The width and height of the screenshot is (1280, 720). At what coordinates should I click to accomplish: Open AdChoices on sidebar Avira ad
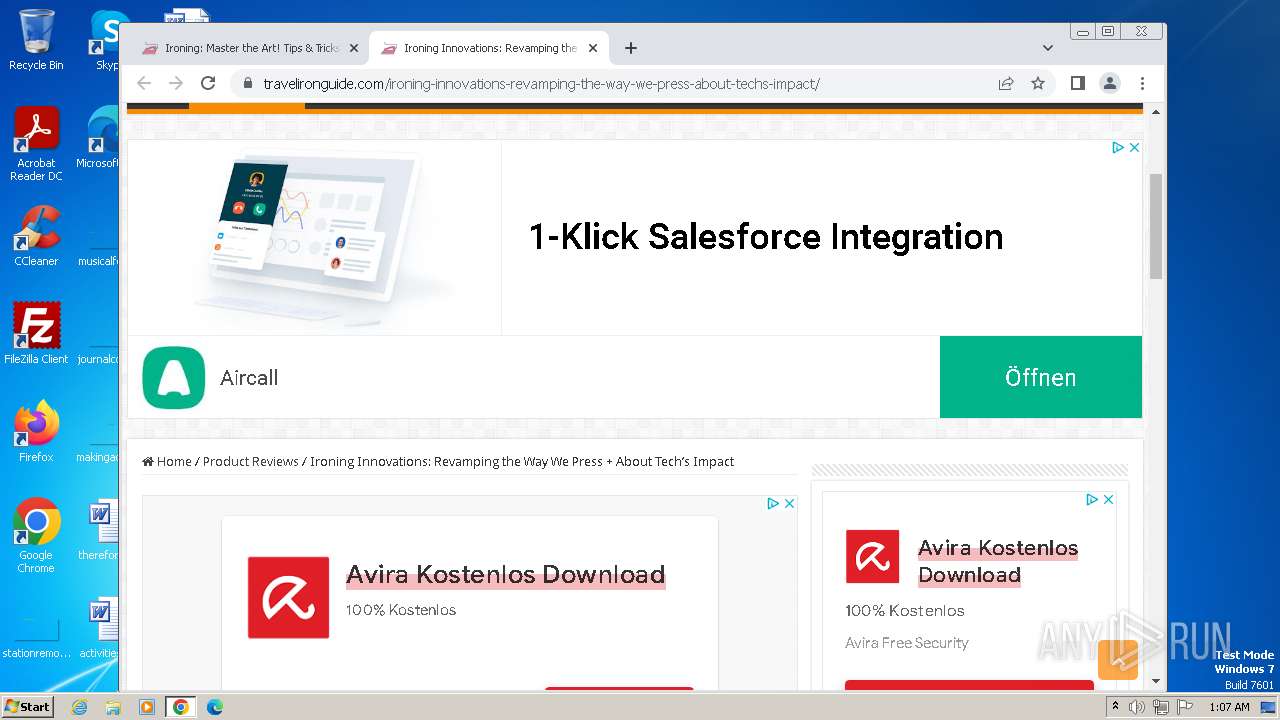1093,499
